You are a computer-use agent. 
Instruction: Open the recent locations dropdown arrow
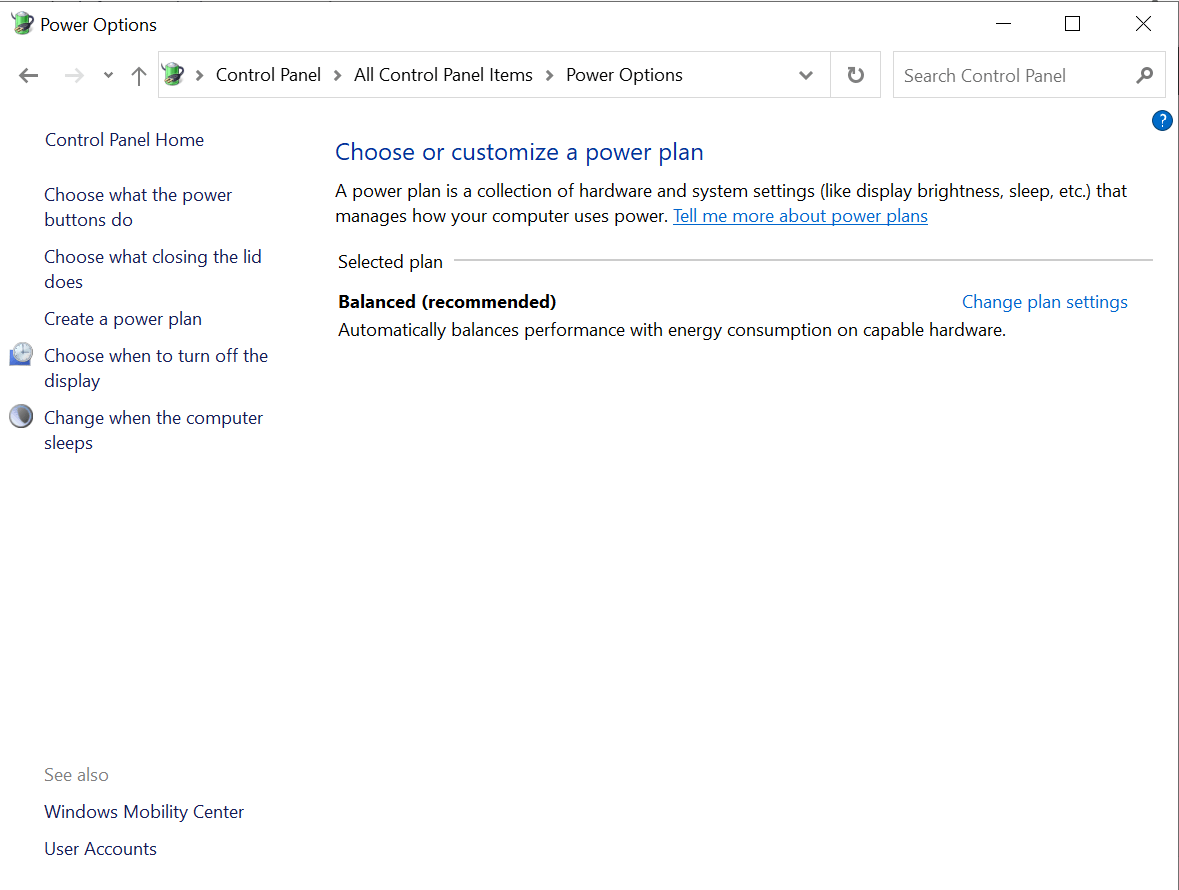click(x=108, y=76)
